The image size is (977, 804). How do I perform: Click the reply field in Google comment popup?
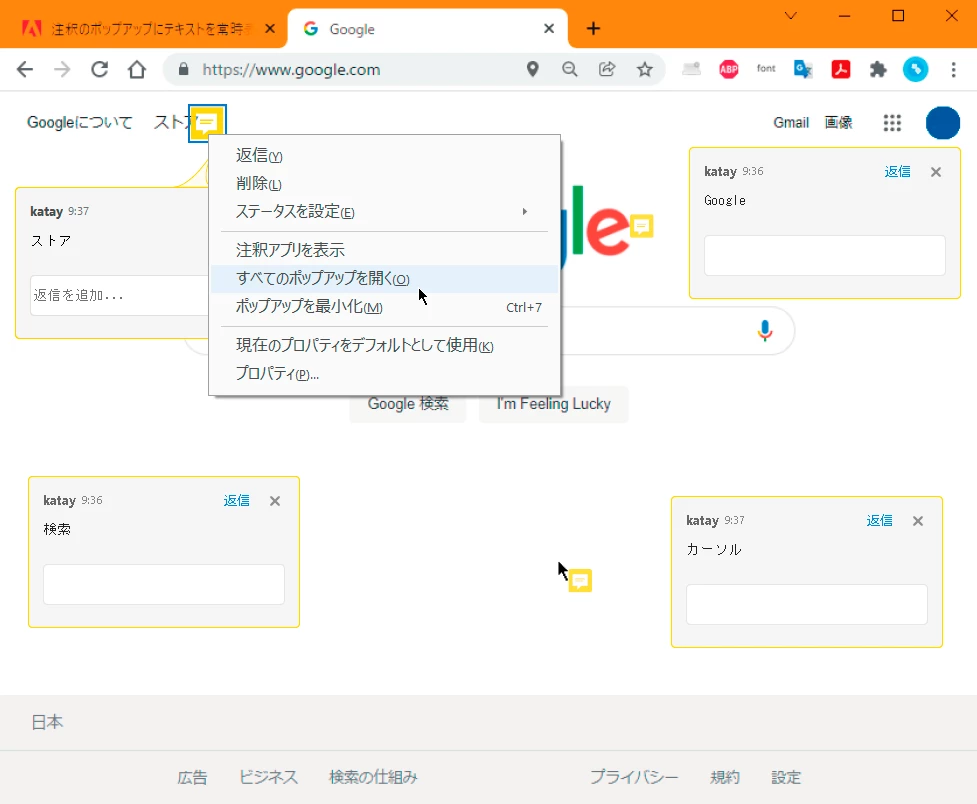pos(824,256)
